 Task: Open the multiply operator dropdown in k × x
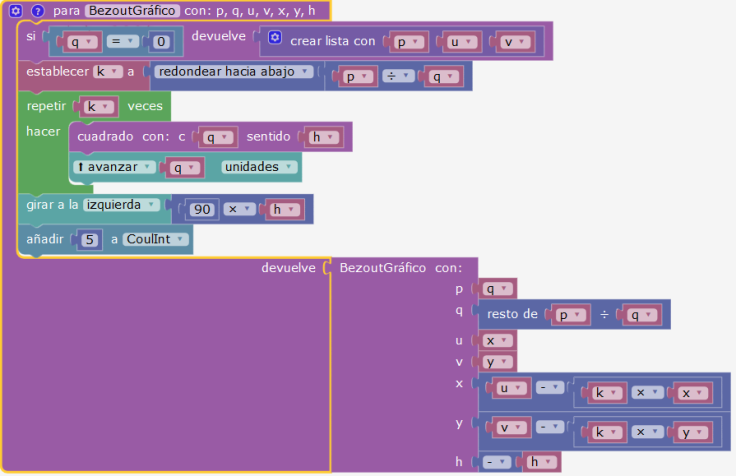(647, 393)
